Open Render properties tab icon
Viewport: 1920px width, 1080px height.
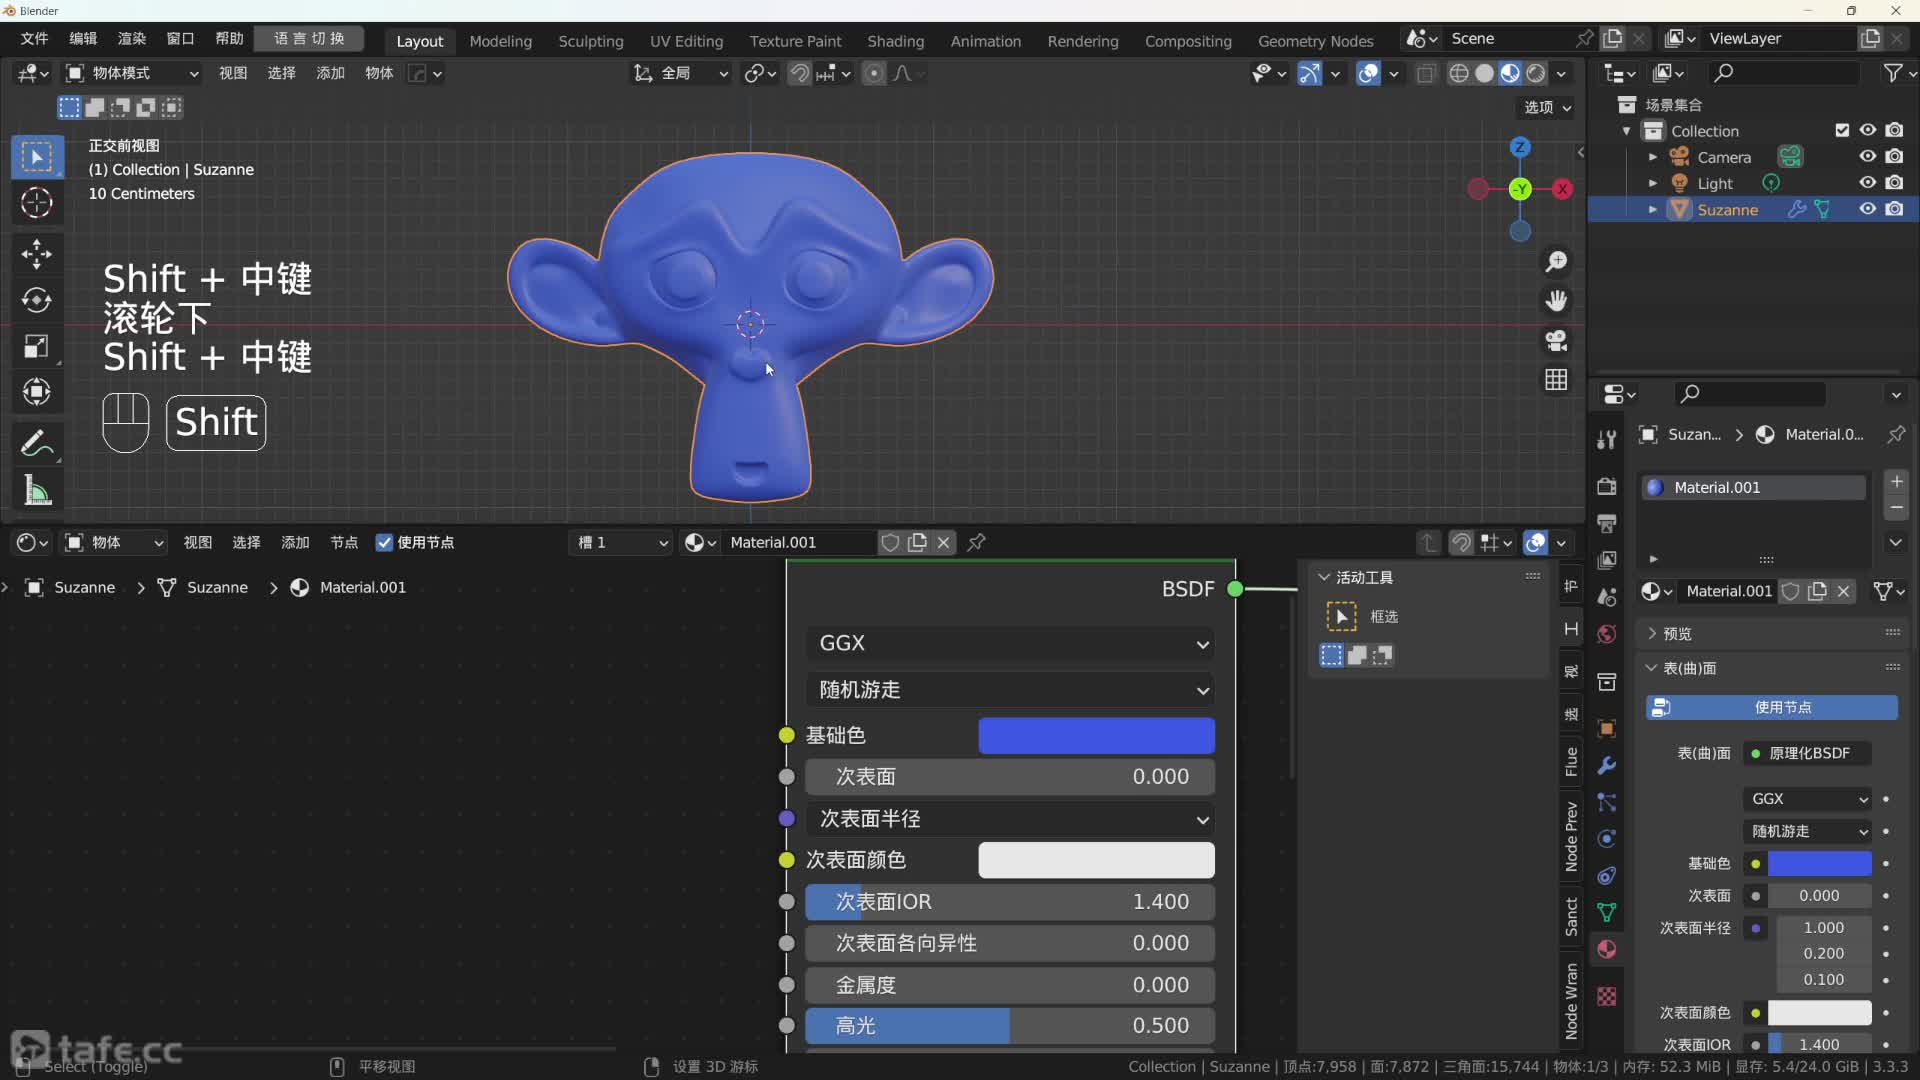pos(1607,486)
